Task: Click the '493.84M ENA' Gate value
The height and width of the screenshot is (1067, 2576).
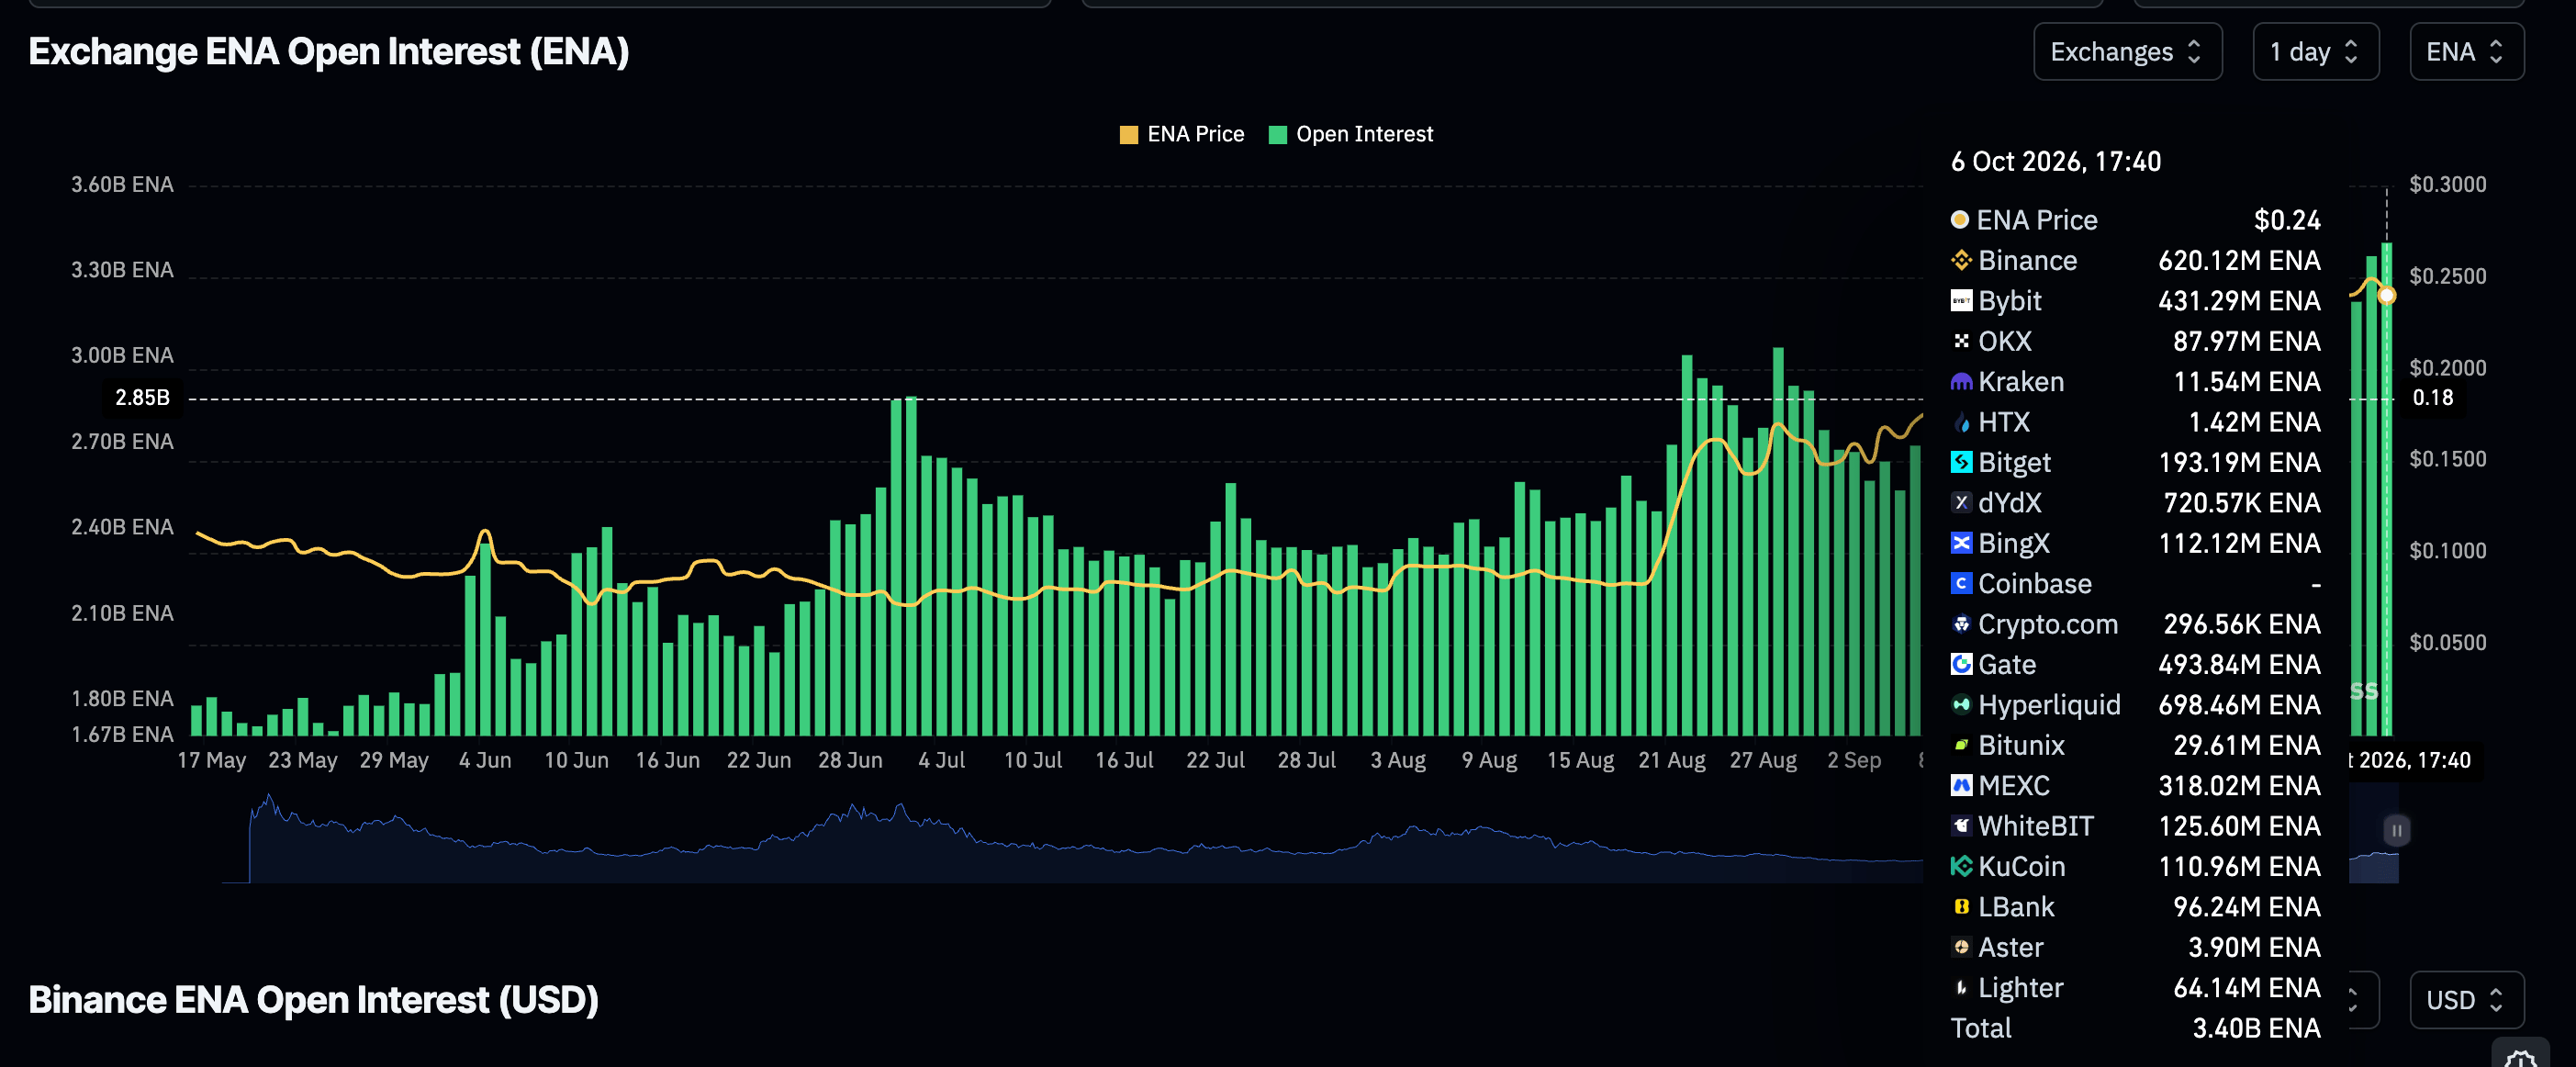Action: pyautogui.click(x=2239, y=664)
